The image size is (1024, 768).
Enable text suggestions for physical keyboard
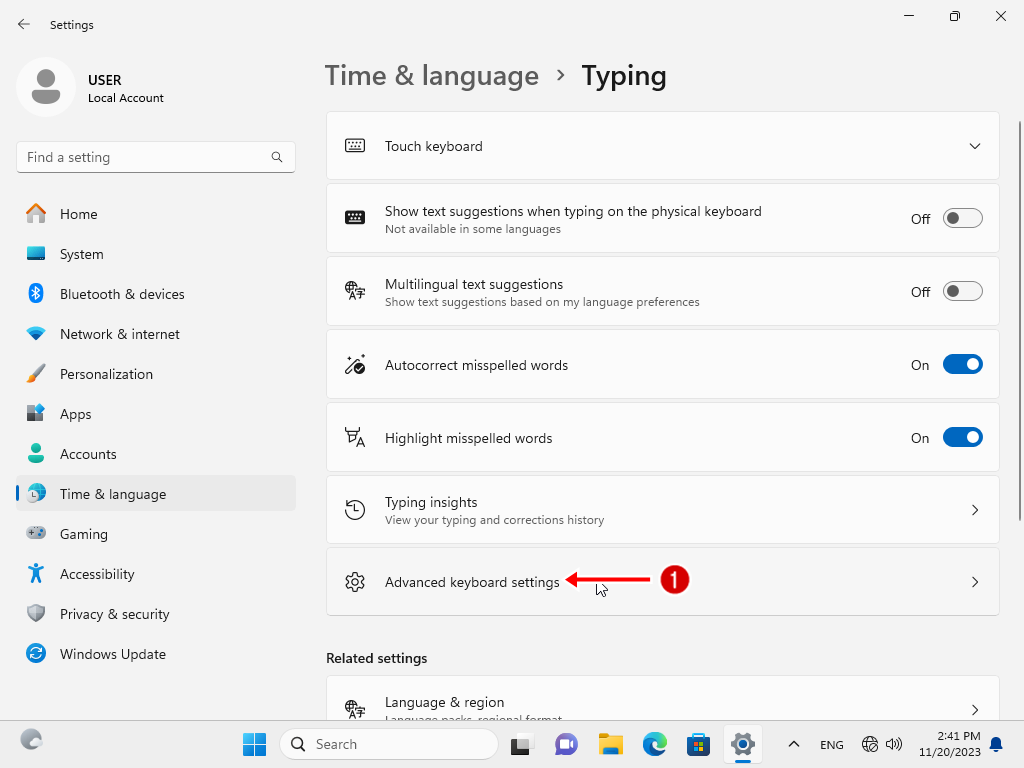pos(963,219)
